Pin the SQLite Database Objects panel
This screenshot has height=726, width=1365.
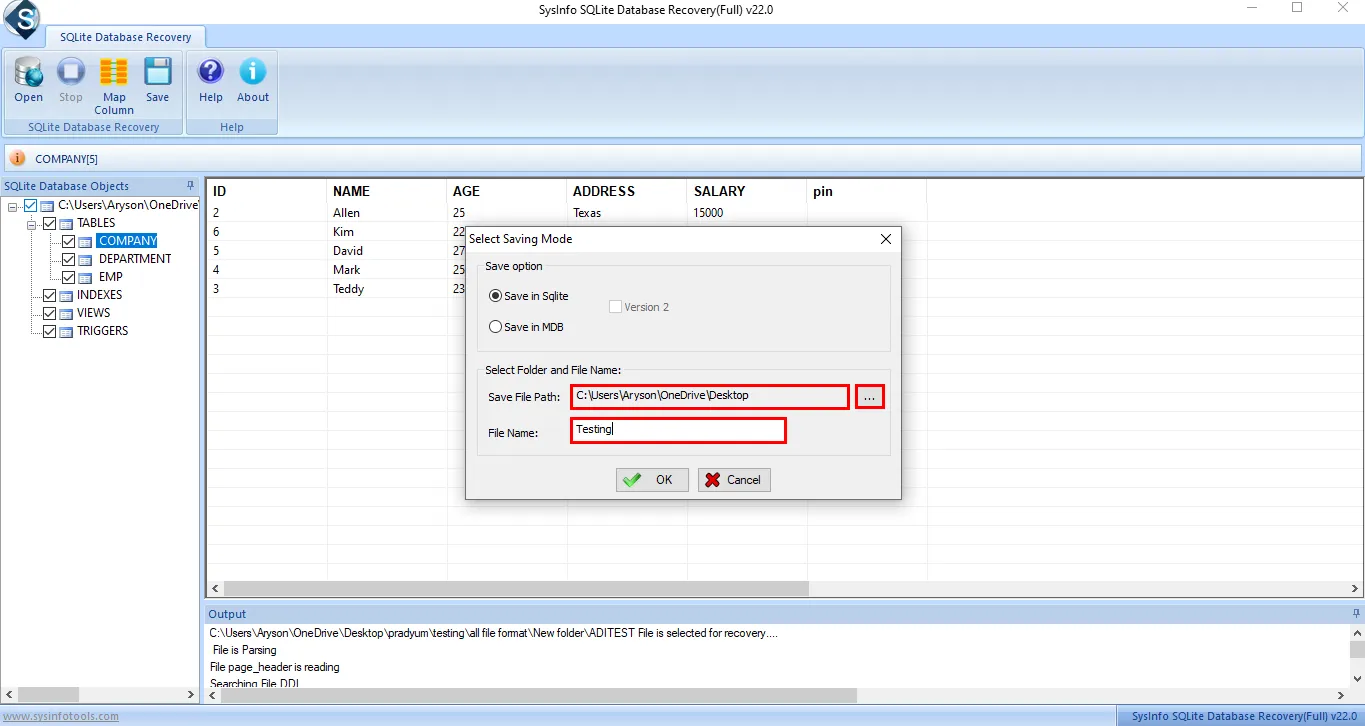pyautogui.click(x=190, y=186)
